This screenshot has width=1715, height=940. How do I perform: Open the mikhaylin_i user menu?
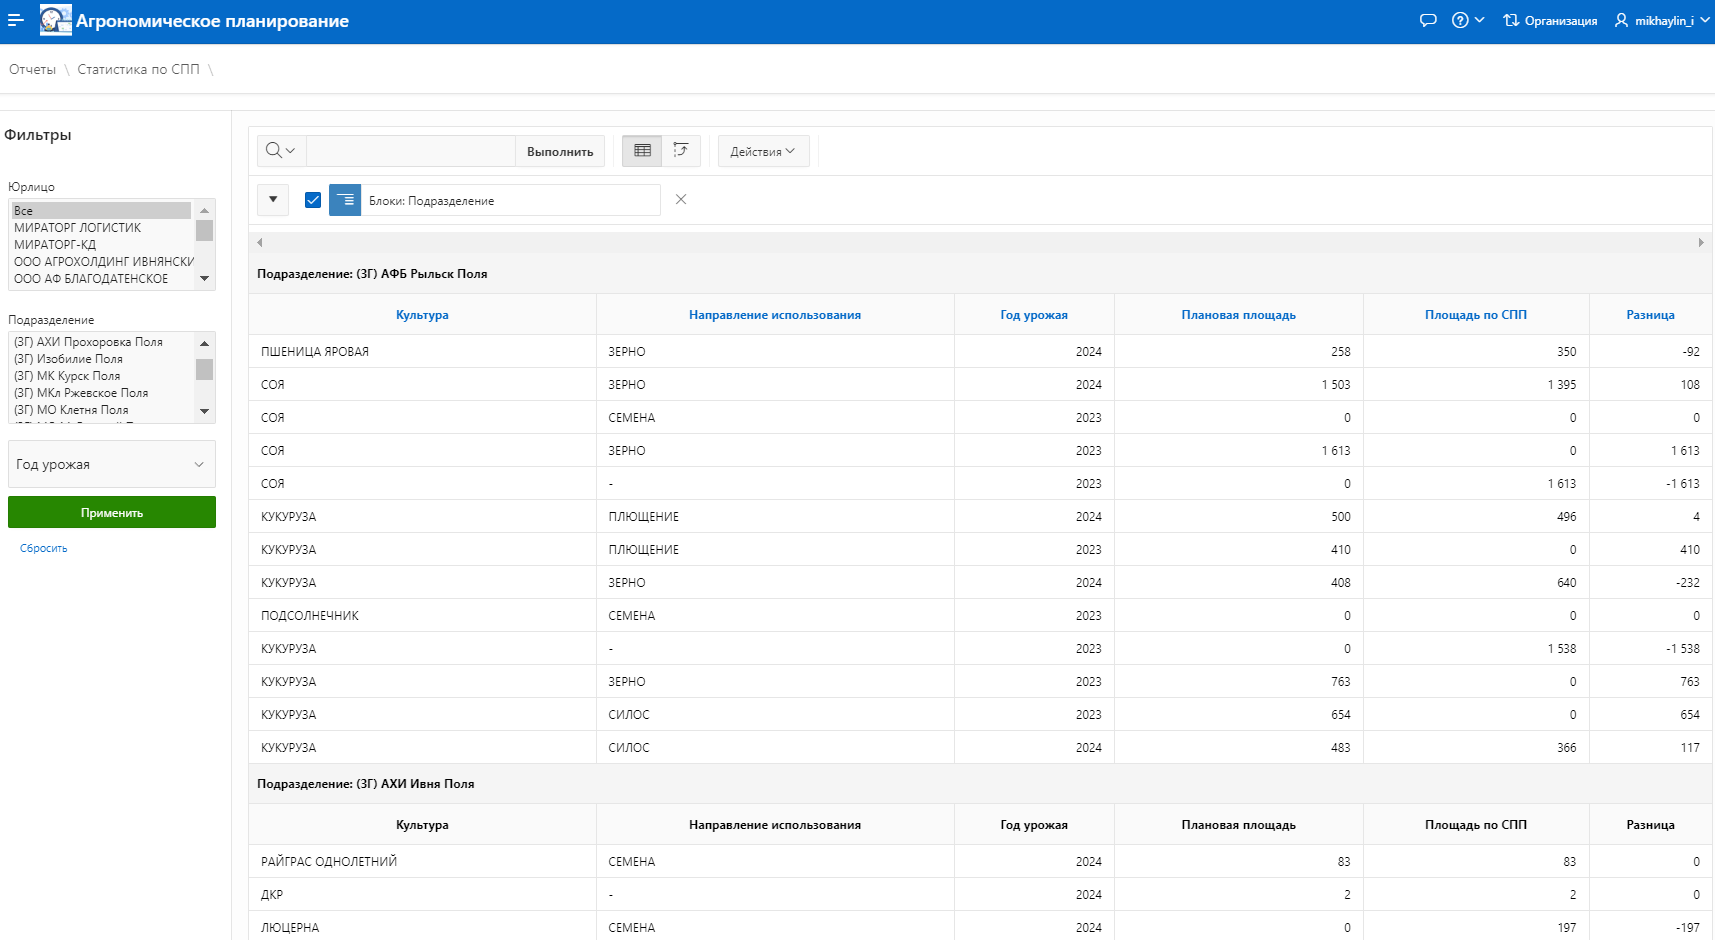point(1662,20)
